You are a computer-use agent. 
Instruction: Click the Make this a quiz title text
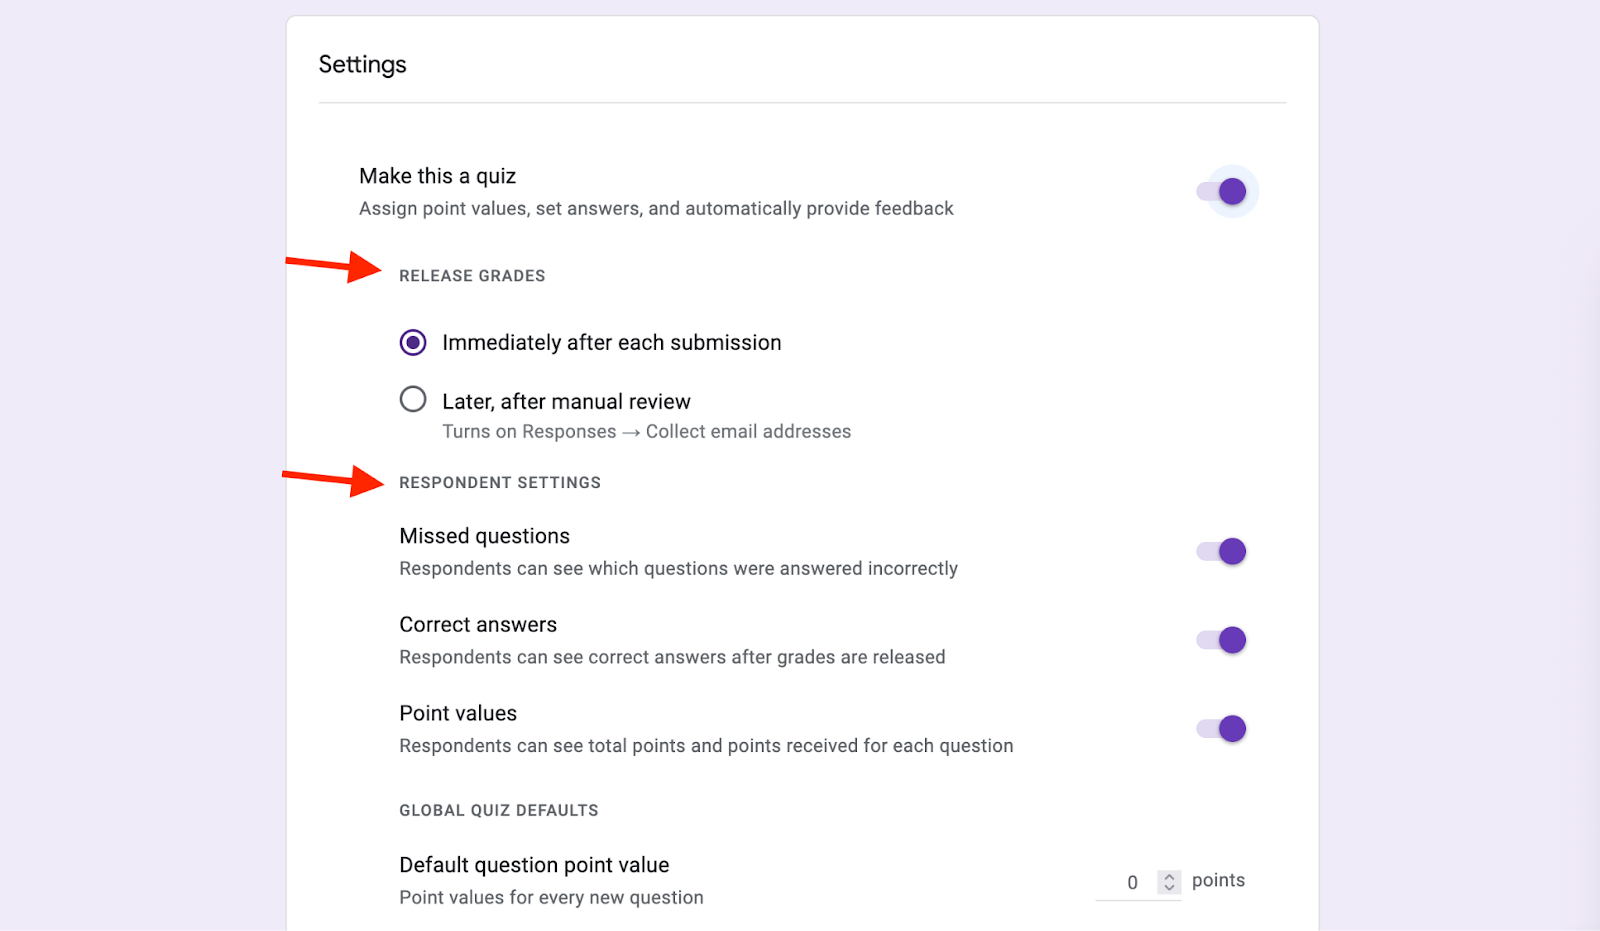(x=437, y=177)
